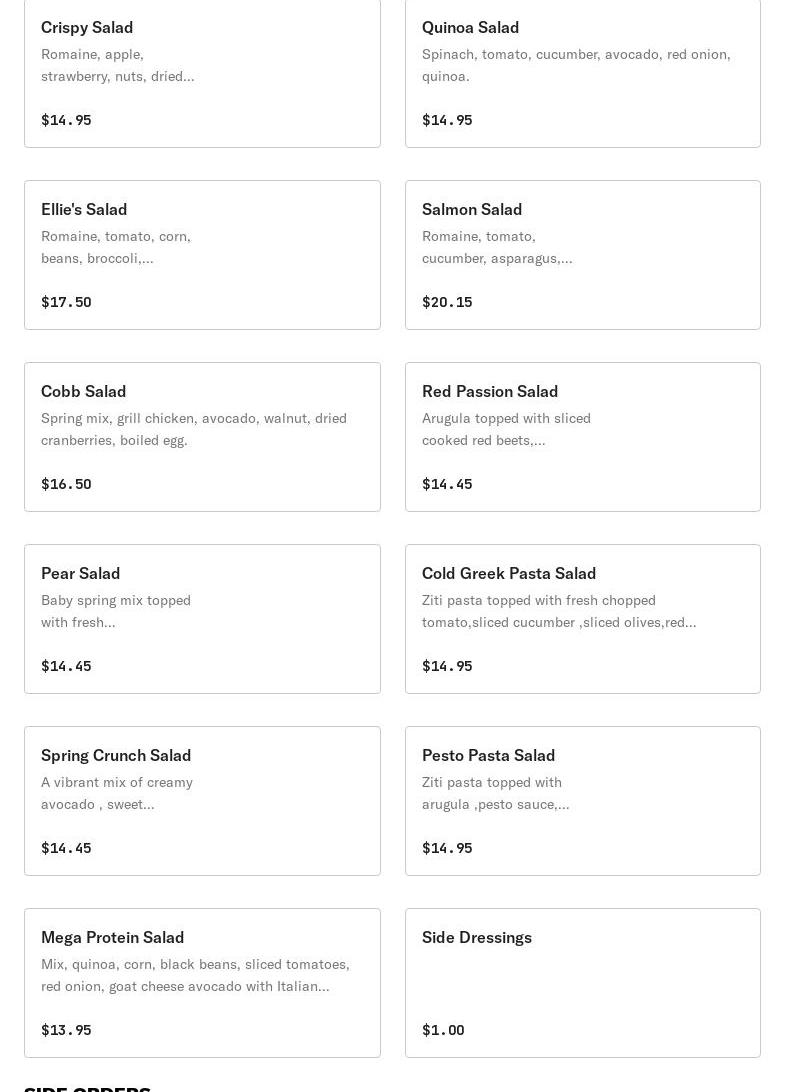The width and height of the screenshot is (785, 1092).
Task: Select the Quinoa Salad card
Action: 582,72
